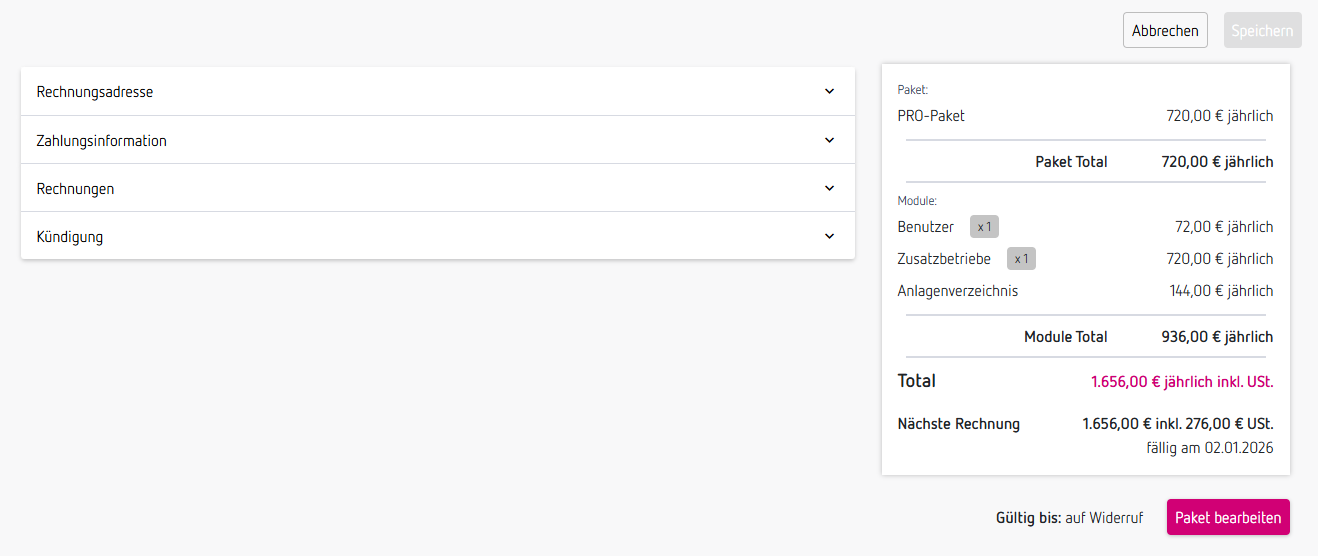1318x556 pixels.
Task: Open the Kündigung section title
Action: 70,237
